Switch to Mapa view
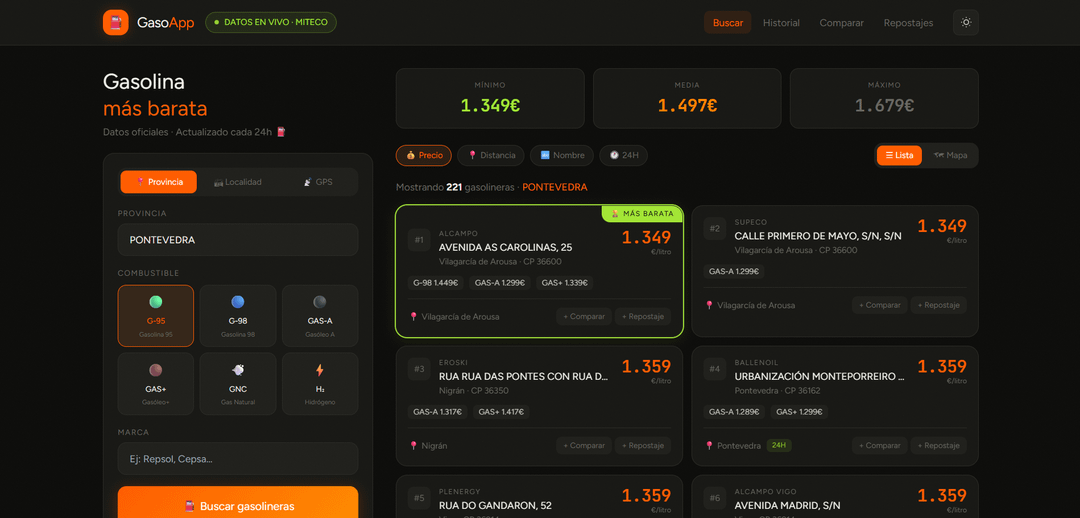The height and width of the screenshot is (518, 1080). 951,155
